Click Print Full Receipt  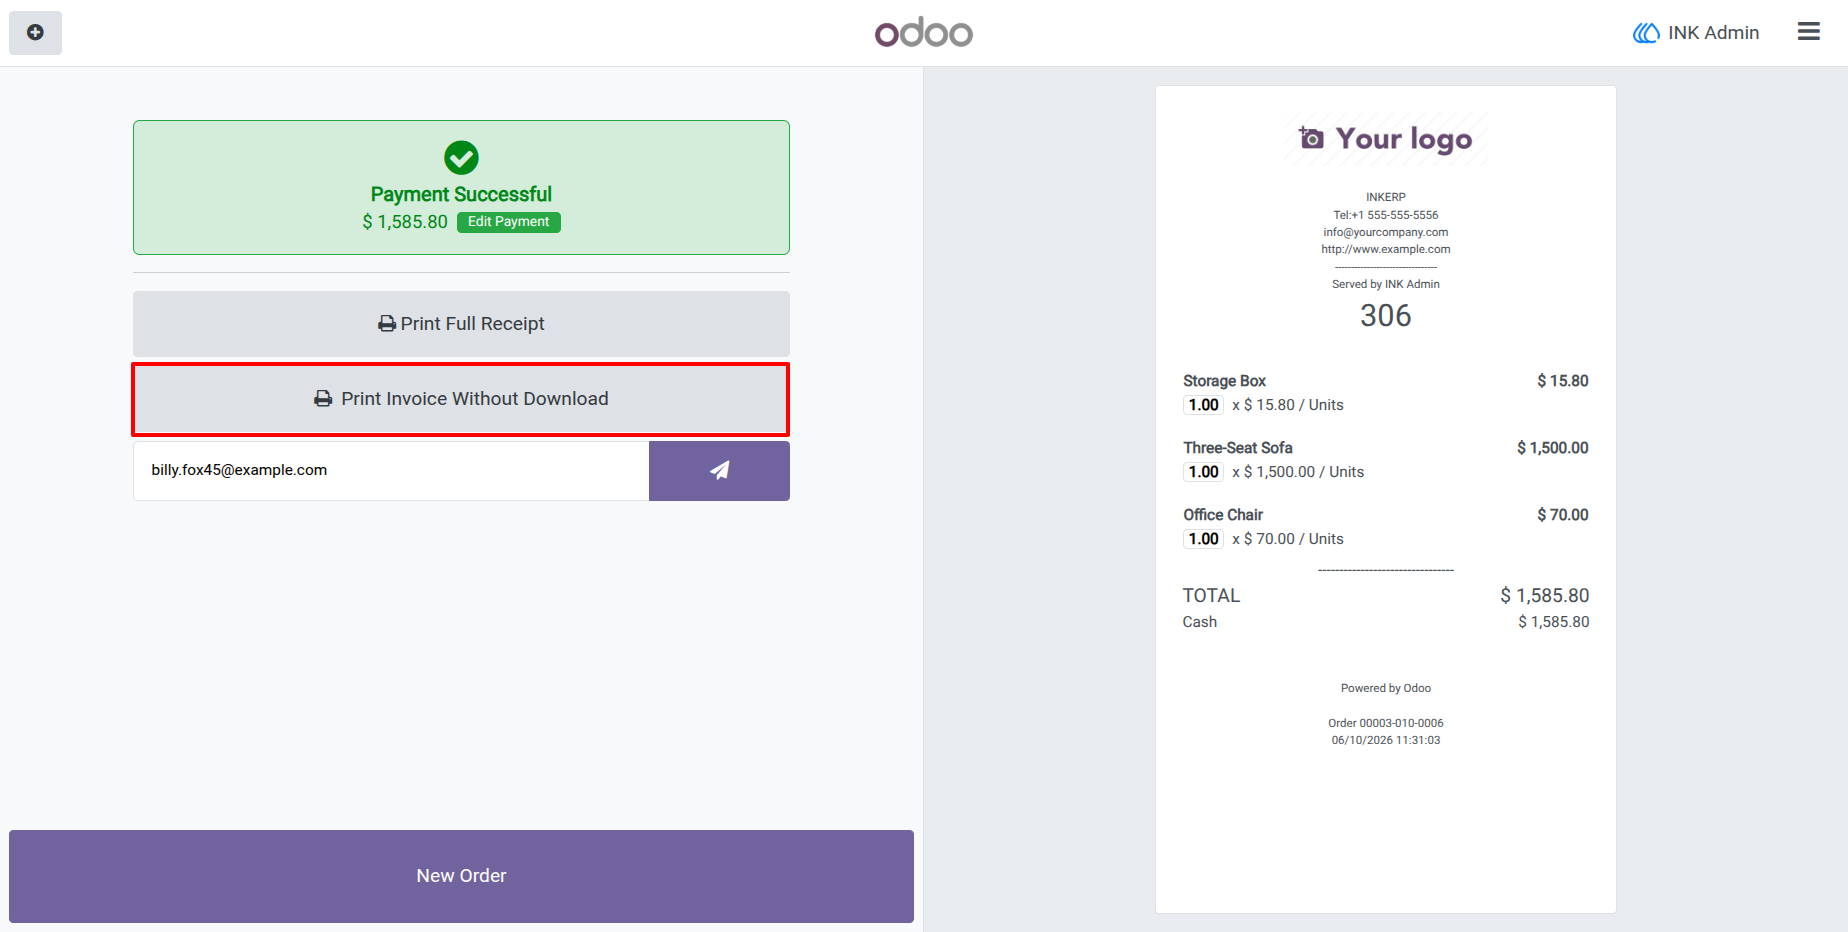click(x=461, y=324)
